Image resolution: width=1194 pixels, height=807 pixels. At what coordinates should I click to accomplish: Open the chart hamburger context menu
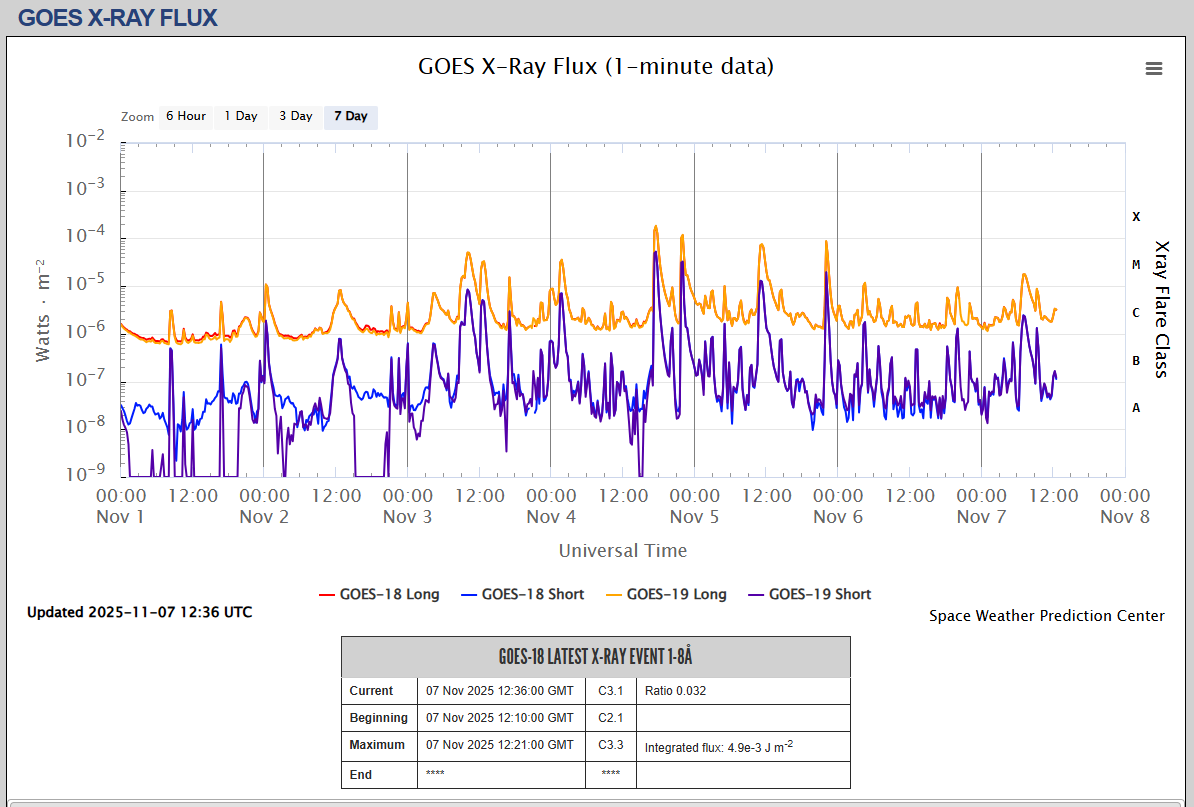tap(1153, 69)
